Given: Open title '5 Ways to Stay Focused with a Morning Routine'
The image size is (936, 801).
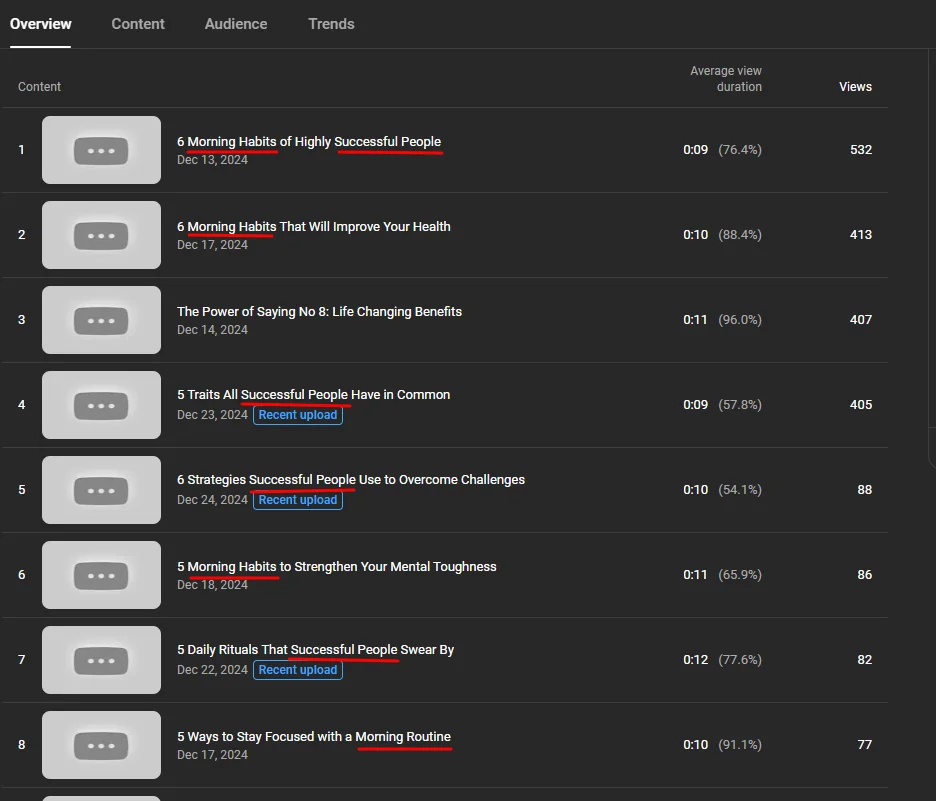Looking at the screenshot, I should tap(313, 737).
